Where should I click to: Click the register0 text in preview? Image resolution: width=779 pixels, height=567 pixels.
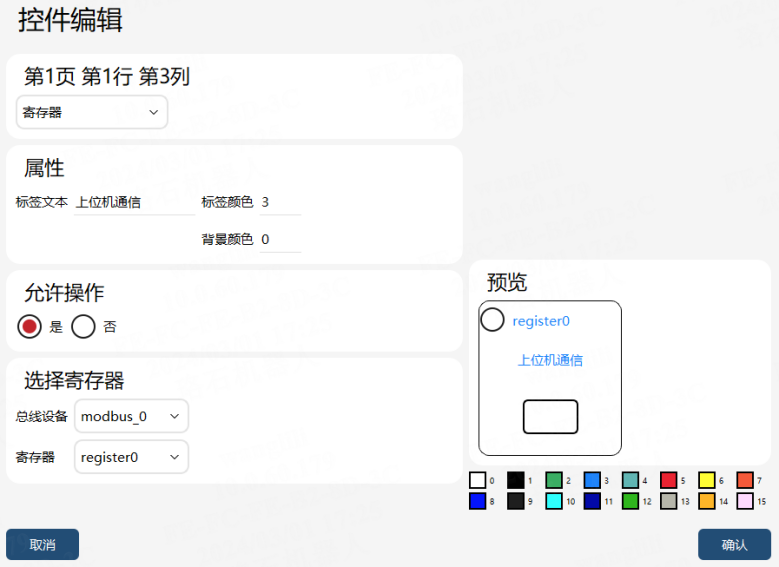coord(541,321)
